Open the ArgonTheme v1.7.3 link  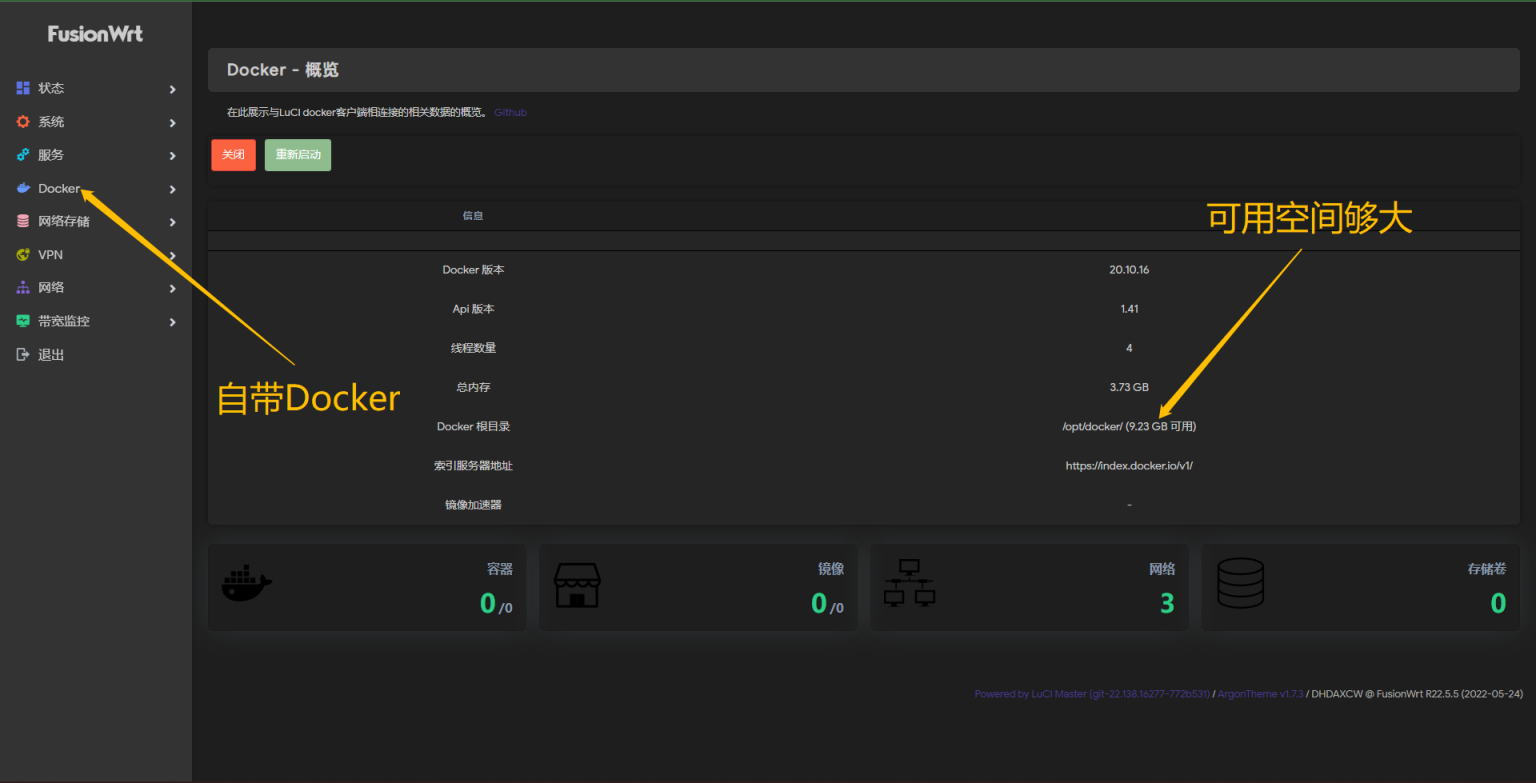(1260, 694)
